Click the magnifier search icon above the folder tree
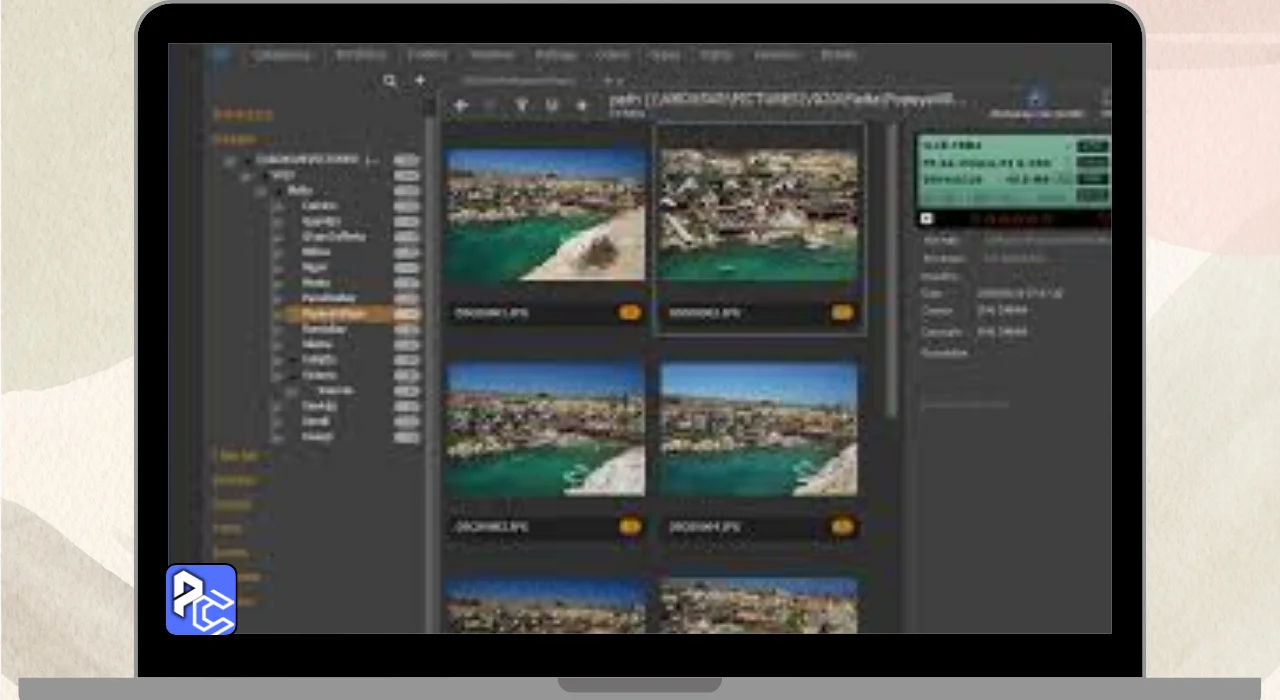Viewport: 1280px width, 700px height. coord(390,81)
